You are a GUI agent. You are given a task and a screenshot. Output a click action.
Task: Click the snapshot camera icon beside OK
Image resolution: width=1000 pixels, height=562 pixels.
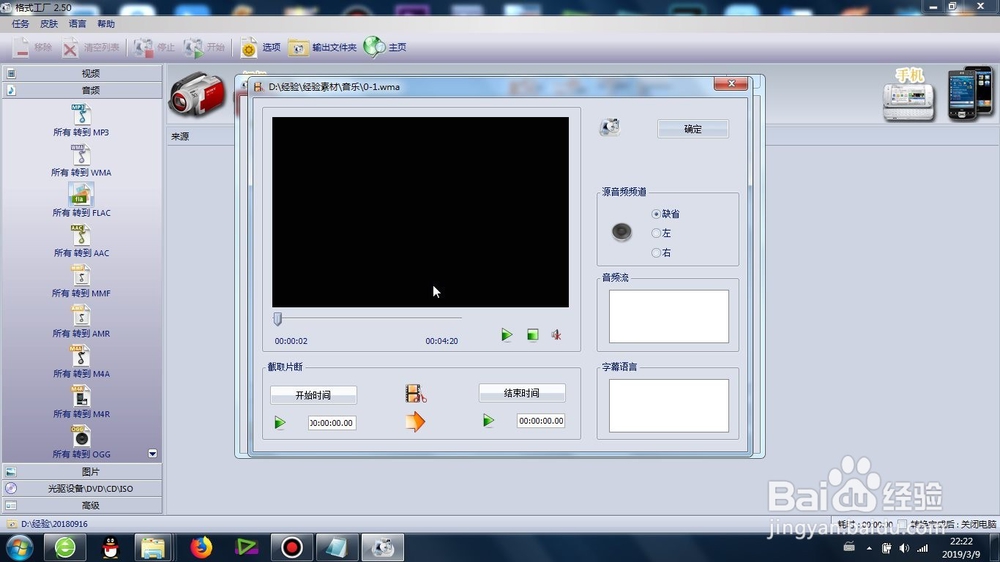[610, 127]
